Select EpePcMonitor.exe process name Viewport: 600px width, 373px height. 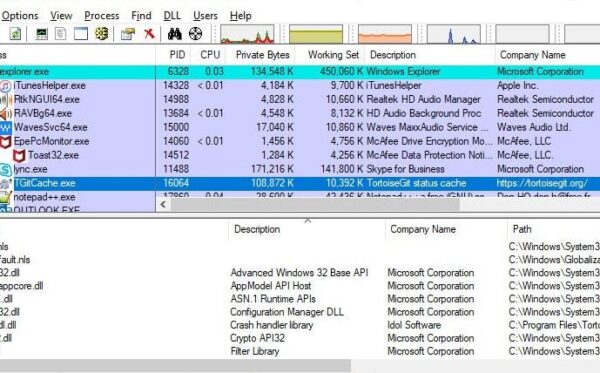(51, 142)
